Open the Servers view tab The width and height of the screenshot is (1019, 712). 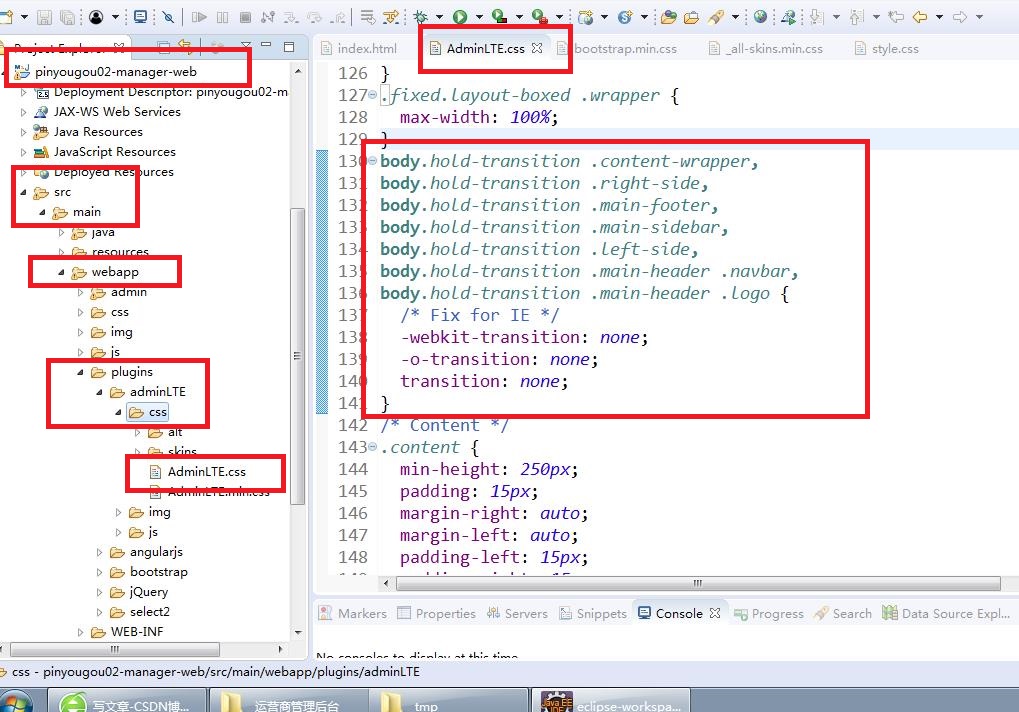(517, 613)
